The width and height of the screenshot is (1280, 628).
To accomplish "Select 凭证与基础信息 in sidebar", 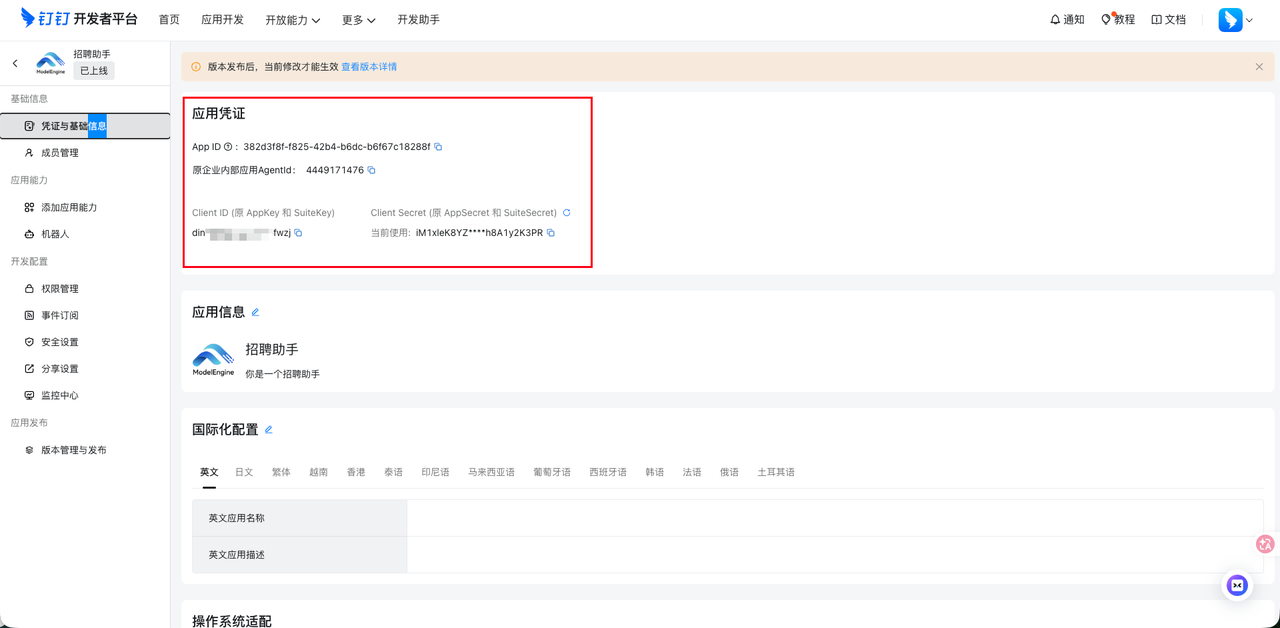I will pyautogui.click(x=85, y=126).
